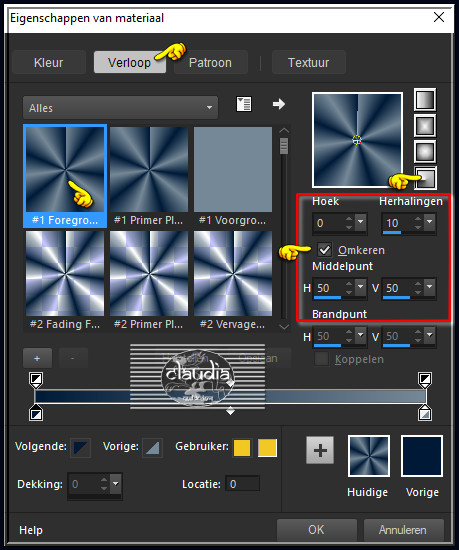Open the category view options list icon
The width and height of the screenshot is (459, 550).
[x=244, y=104]
